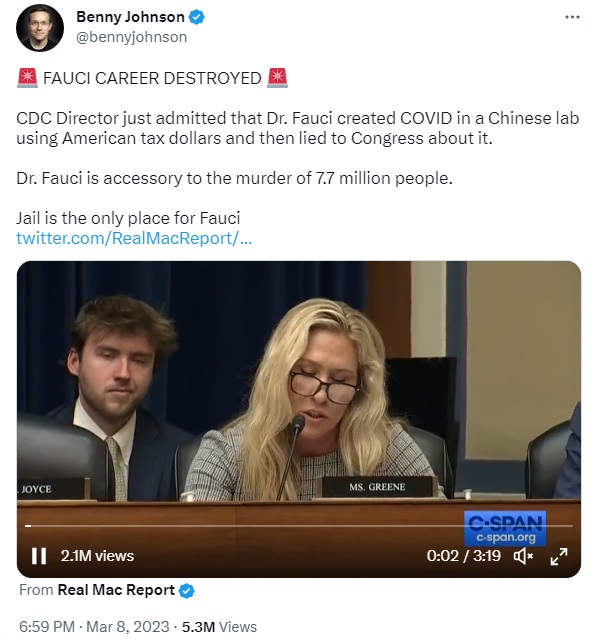Click the Real Mac Report source name
Screen dimensions: 602x644
[x=116, y=590]
